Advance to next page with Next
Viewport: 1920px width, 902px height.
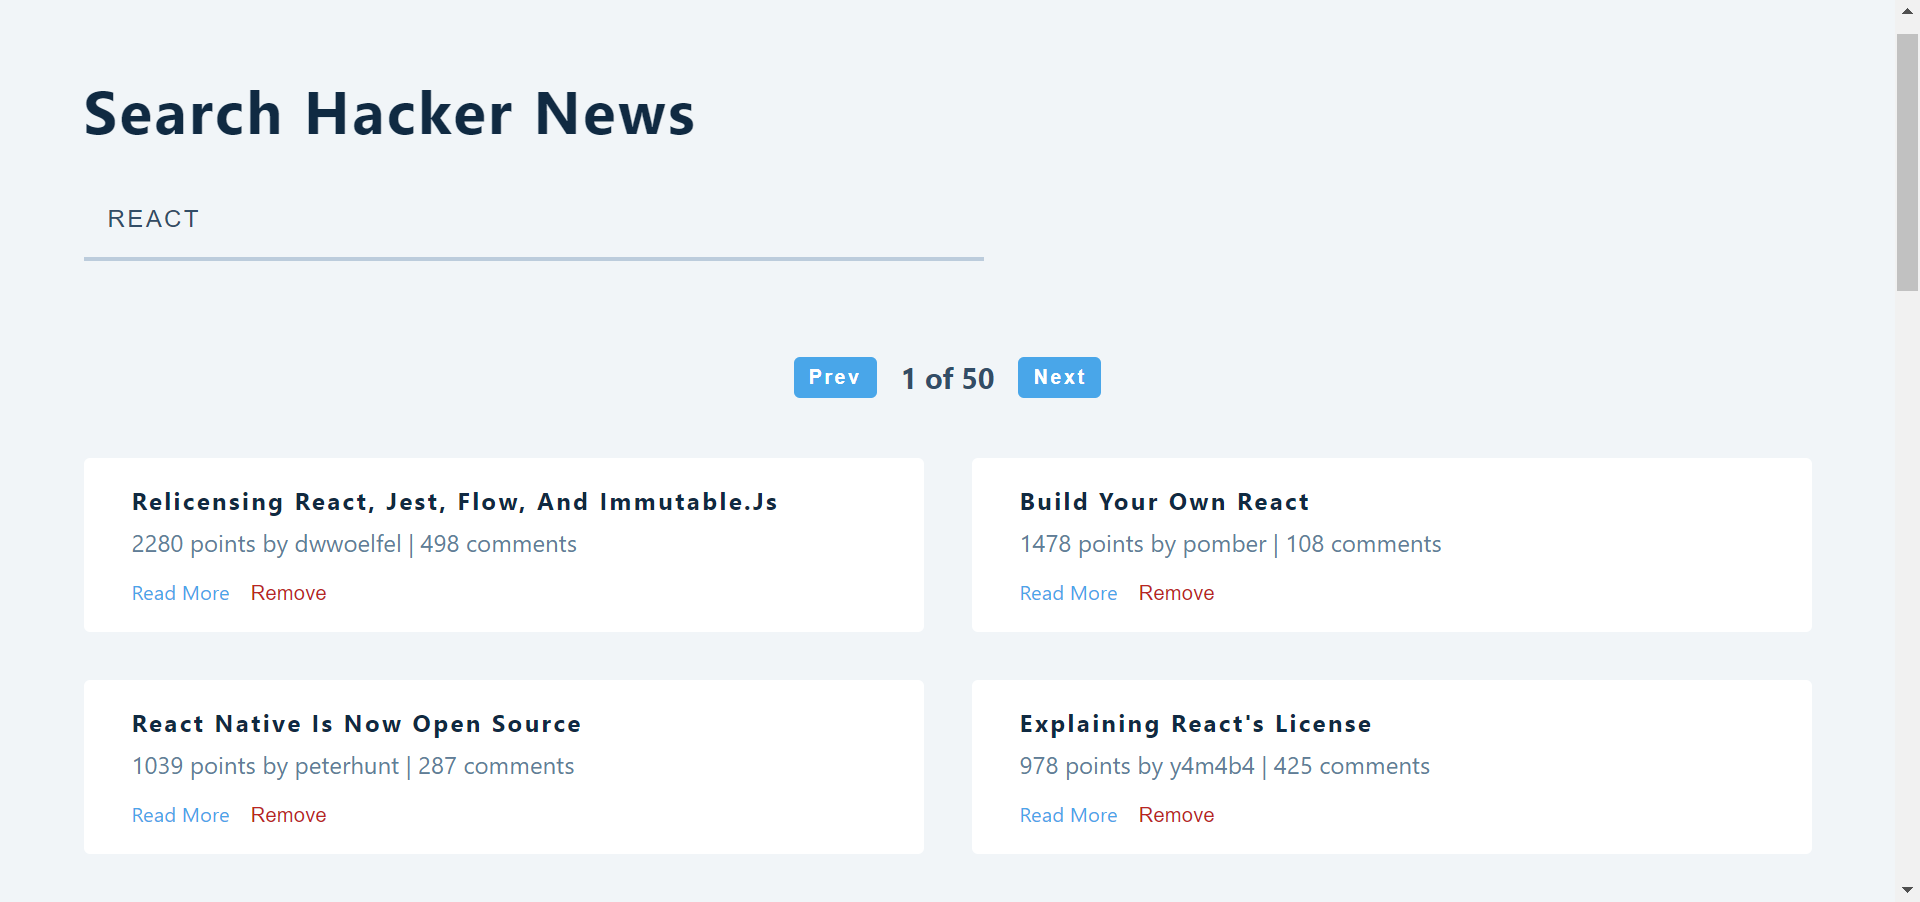(x=1059, y=377)
